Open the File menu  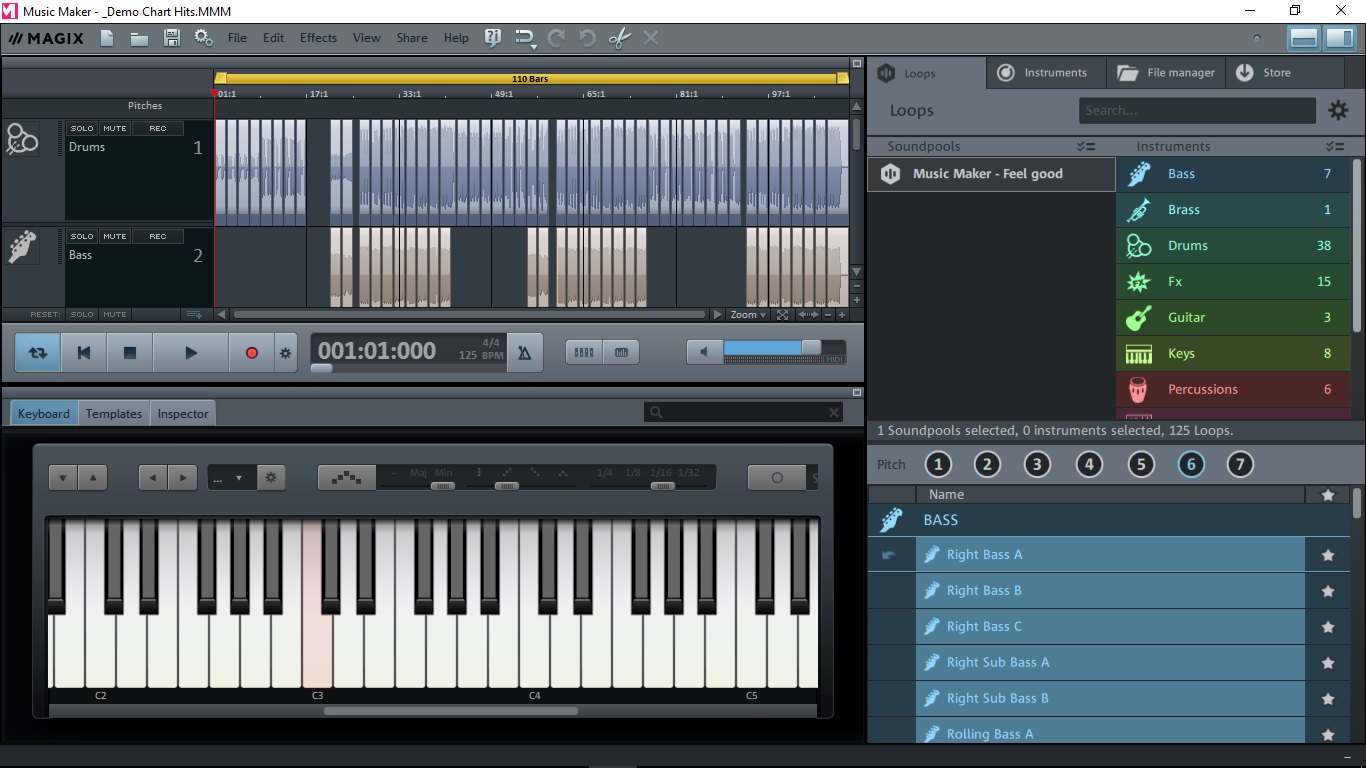tap(237, 38)
